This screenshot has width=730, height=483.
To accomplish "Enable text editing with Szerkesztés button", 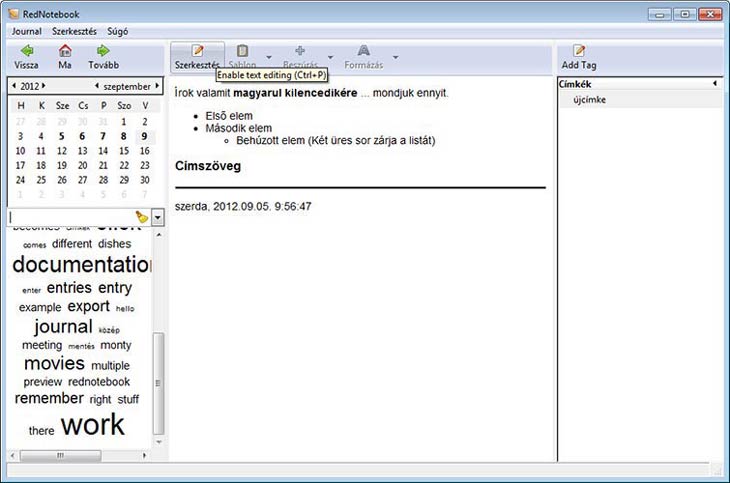I will click(197, 56).
